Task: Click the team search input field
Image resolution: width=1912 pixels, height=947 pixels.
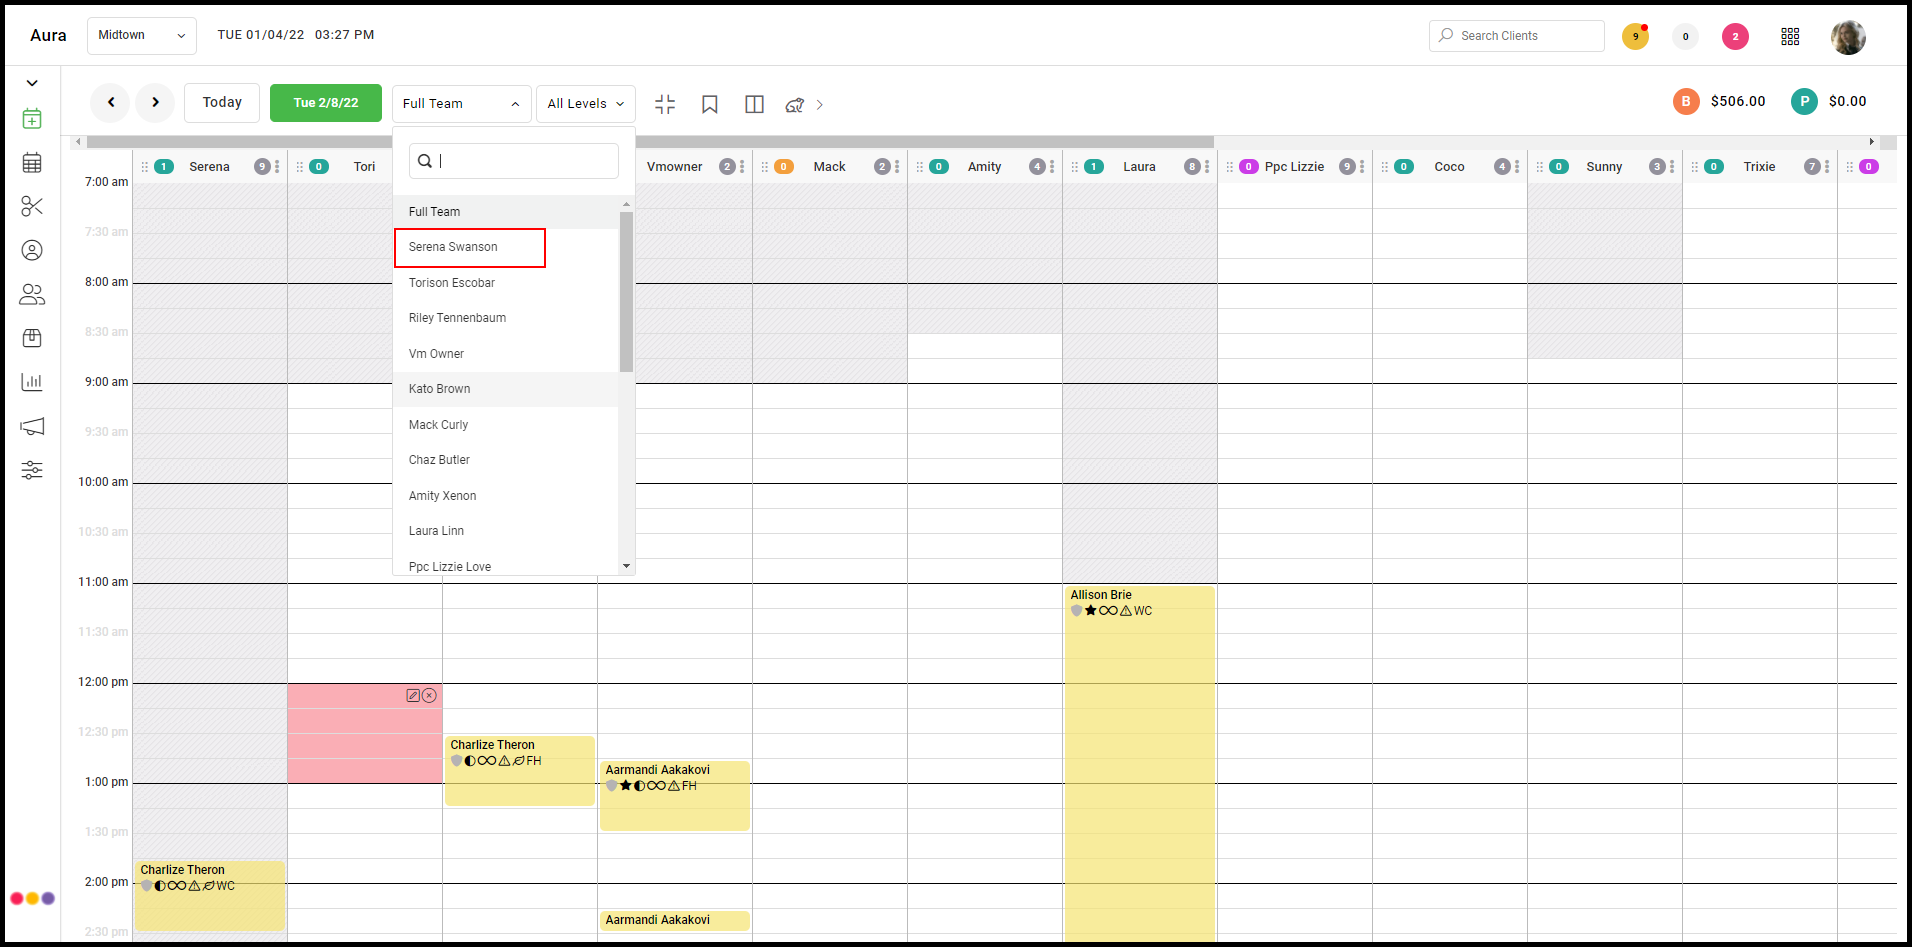Action: (x=514, y=161)
